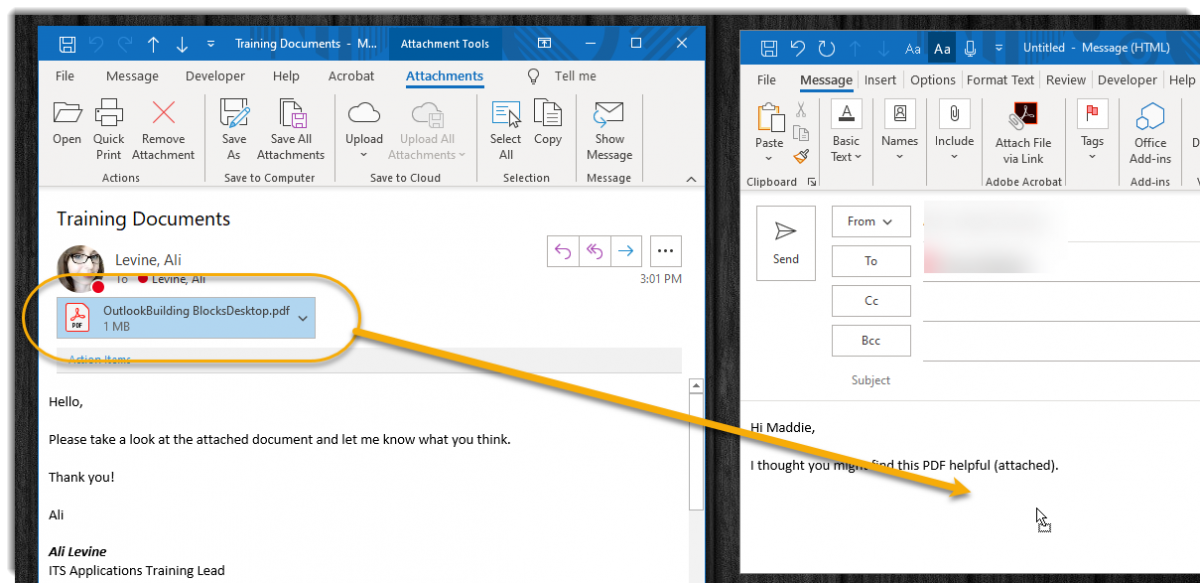
Task: Toggle Select All for attachments
Action: [x=505, y=127]
